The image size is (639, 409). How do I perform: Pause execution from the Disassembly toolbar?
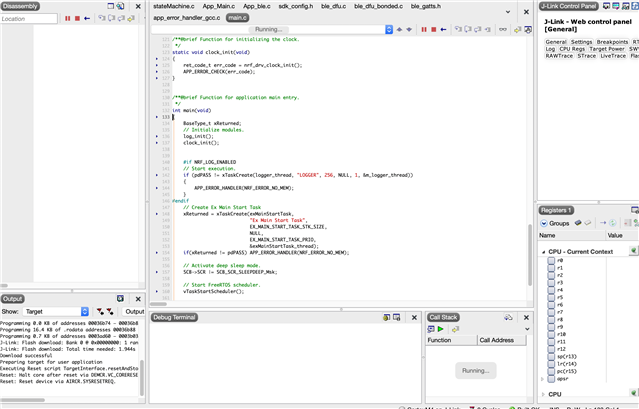pyautogui.click(x=68, y=19)
